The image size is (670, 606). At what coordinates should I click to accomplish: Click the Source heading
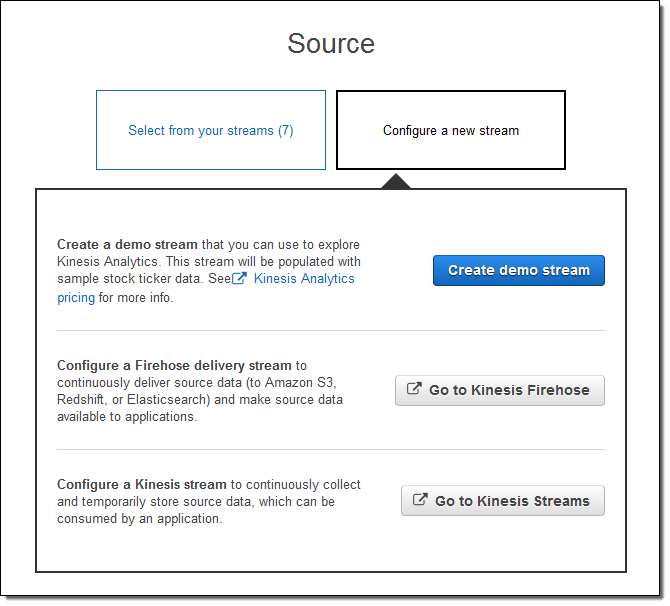(331, 44)
